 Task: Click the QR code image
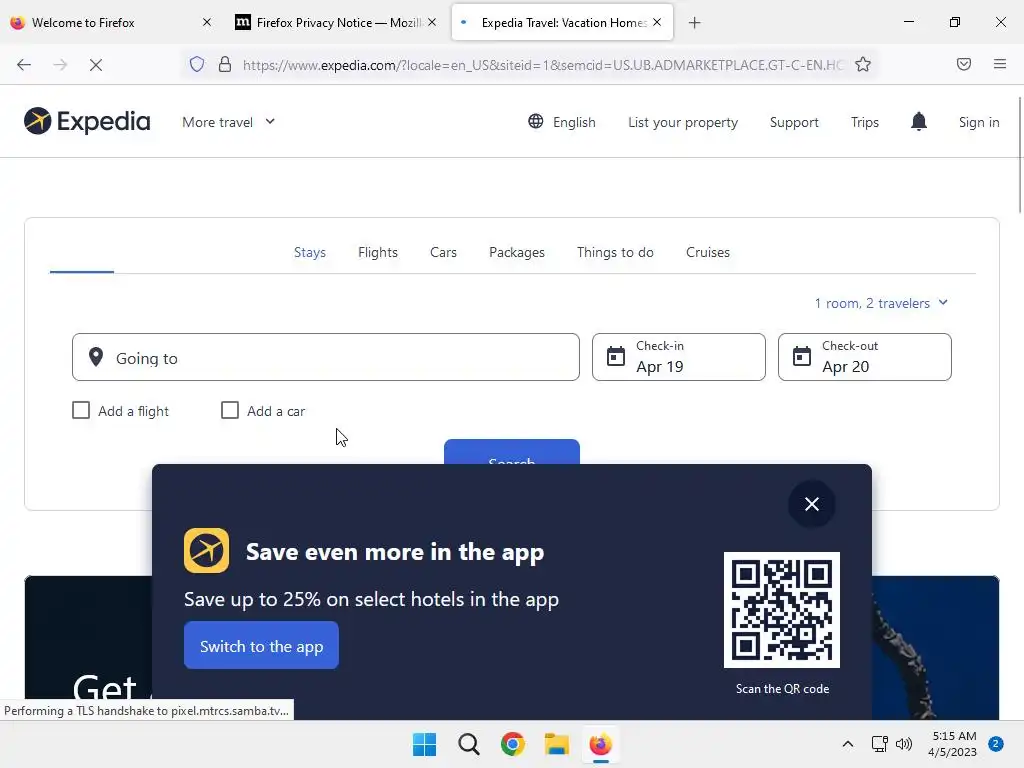click(x=782, y=610)
